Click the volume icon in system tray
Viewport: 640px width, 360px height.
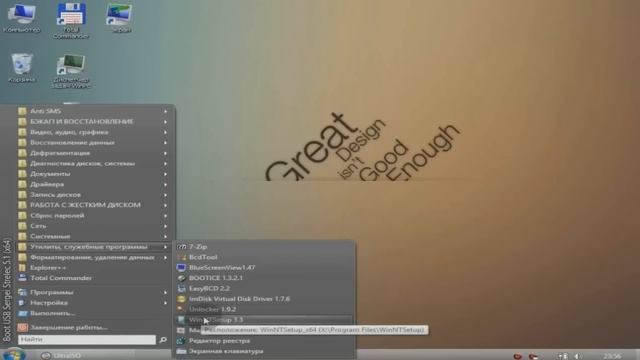(578, 356)
